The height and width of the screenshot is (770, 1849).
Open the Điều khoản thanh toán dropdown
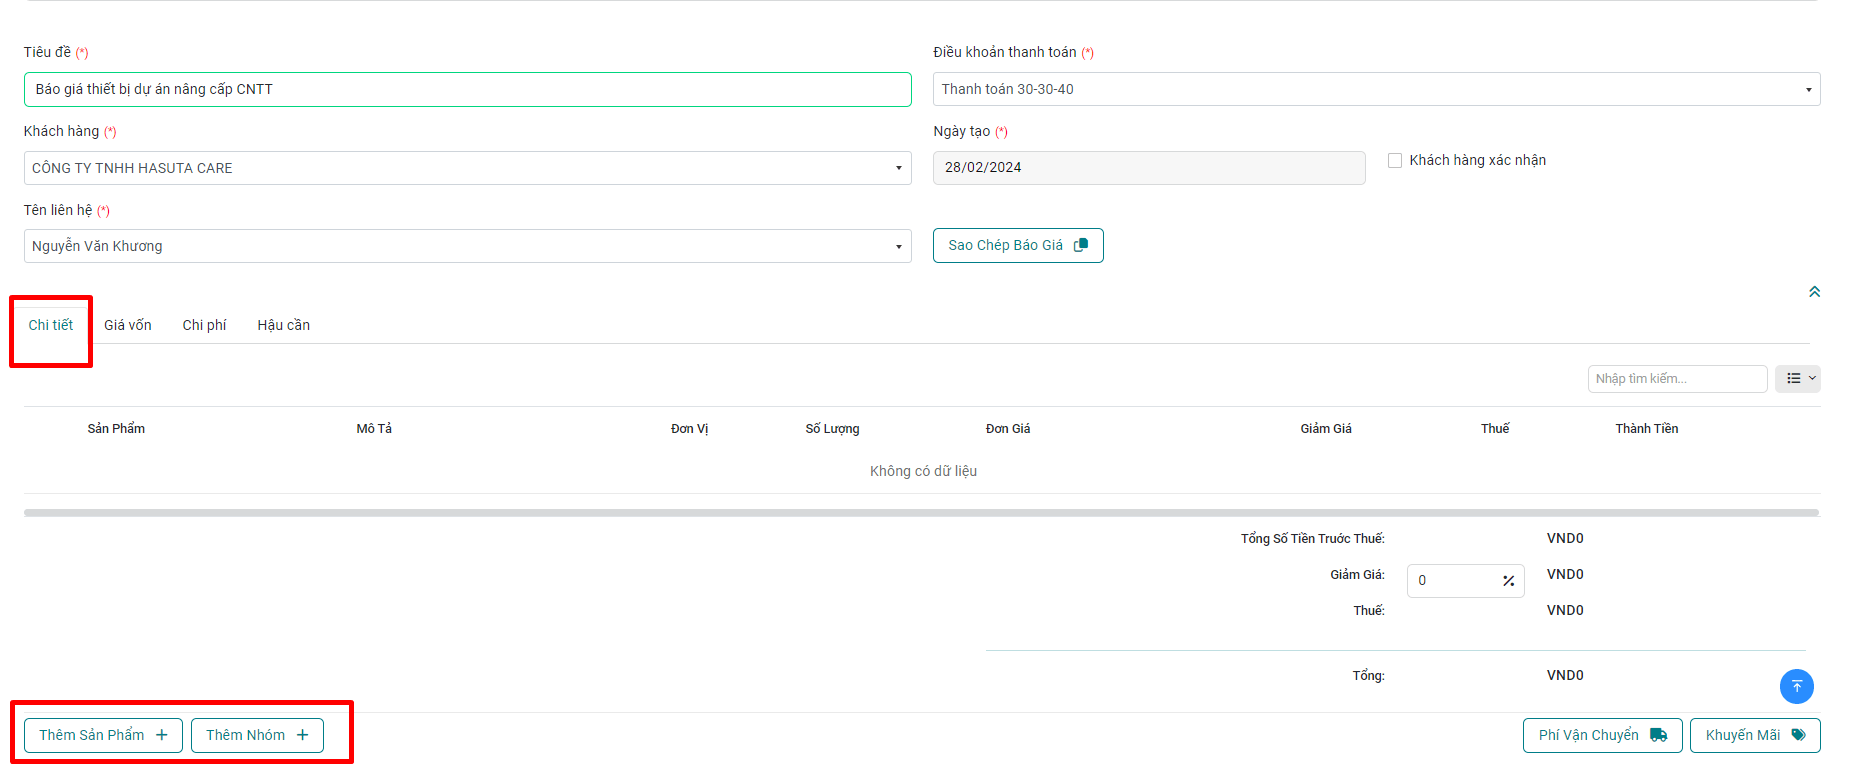click(1375, 89)
